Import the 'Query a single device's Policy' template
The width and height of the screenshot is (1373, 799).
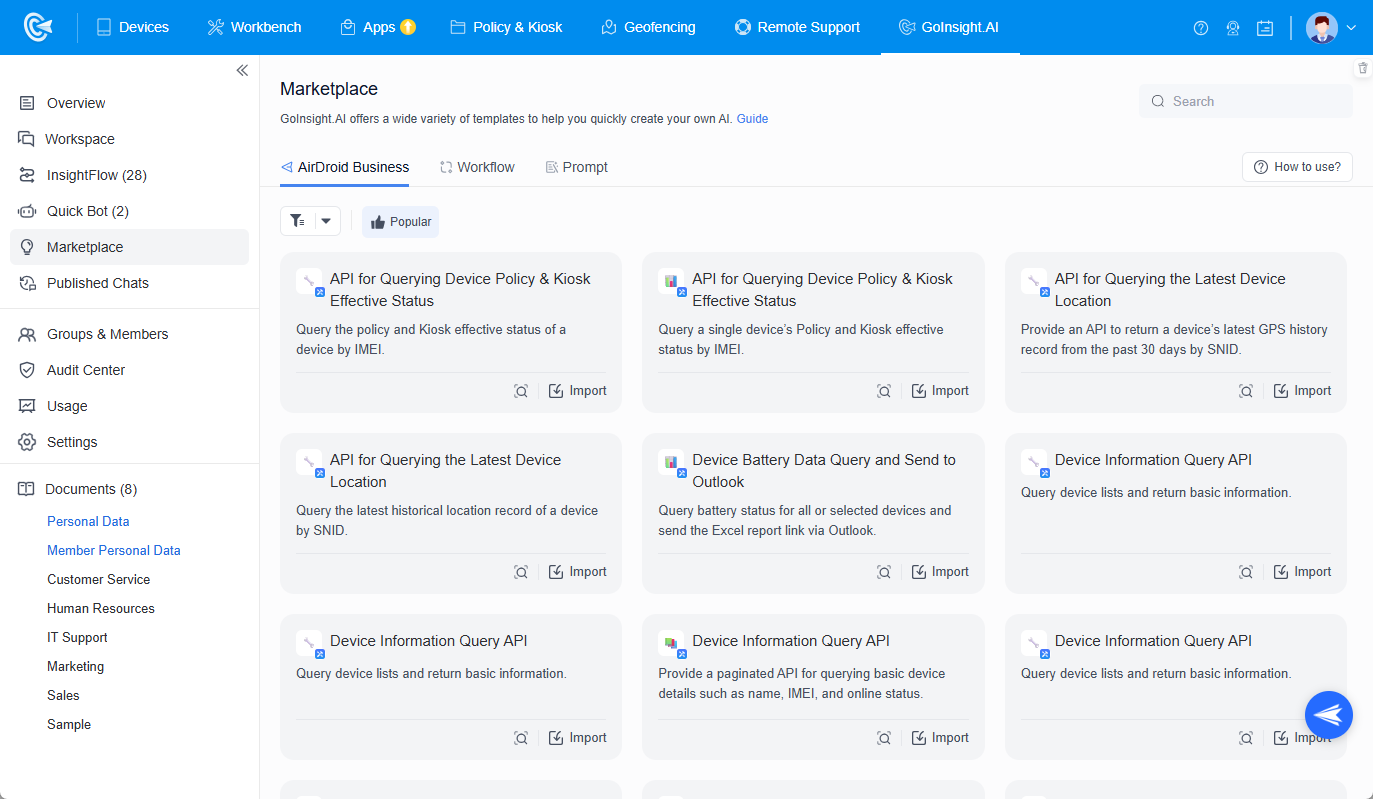point(939,391)
